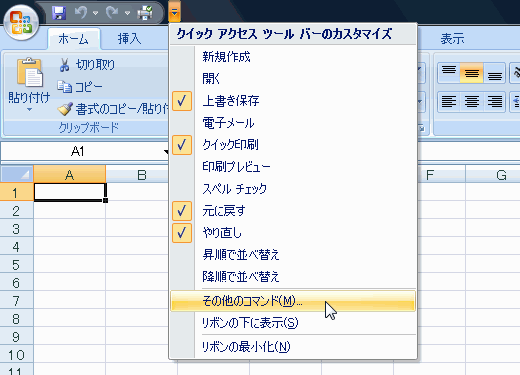Click align text left icon
The image size is (520, 375).
coord(449,101)
